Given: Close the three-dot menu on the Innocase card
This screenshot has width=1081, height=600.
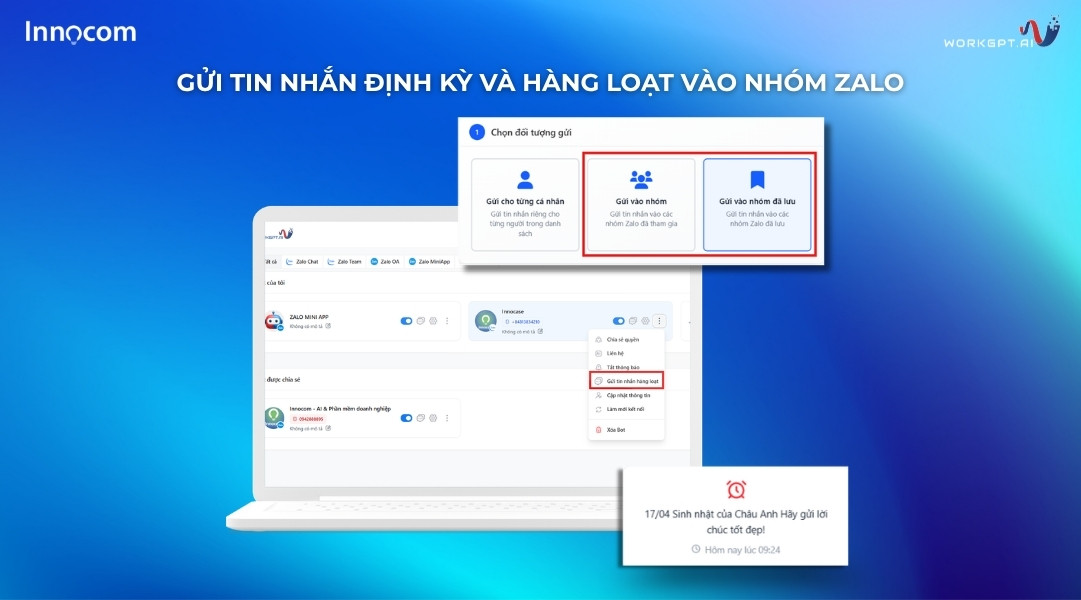Looking at the screenshot, I should 659,321.
